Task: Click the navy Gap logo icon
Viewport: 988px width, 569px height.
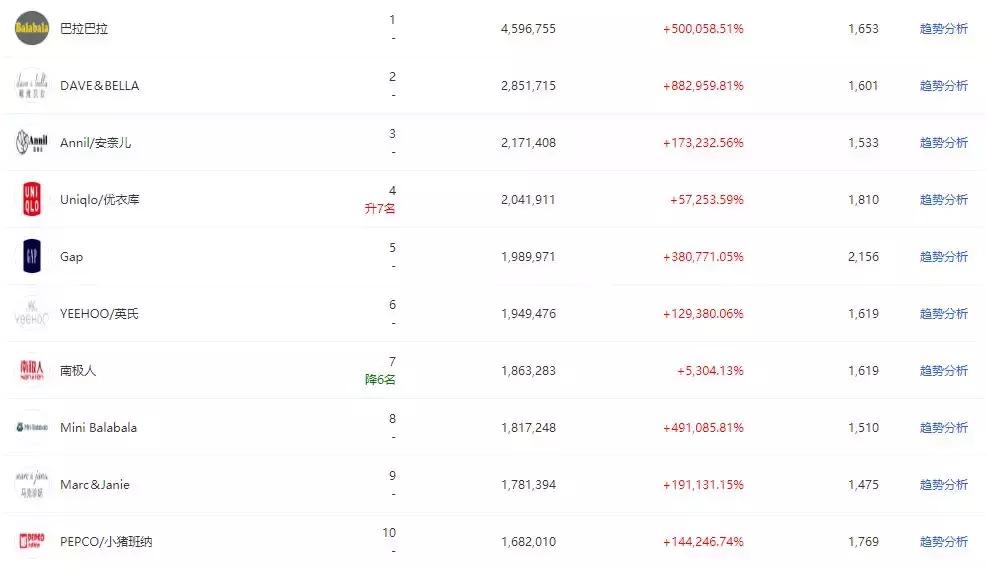Action: point(31,257)
